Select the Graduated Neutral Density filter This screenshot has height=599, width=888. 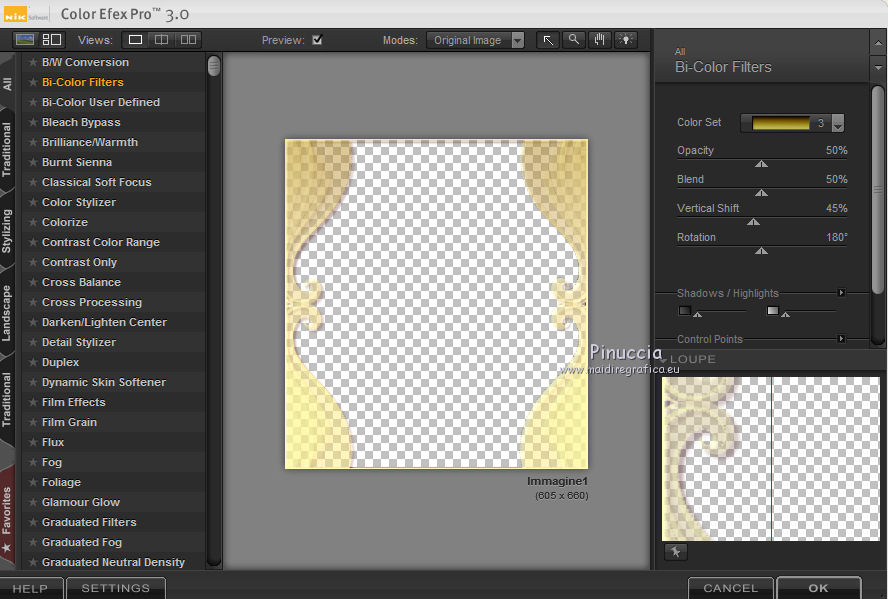[113, 562]
